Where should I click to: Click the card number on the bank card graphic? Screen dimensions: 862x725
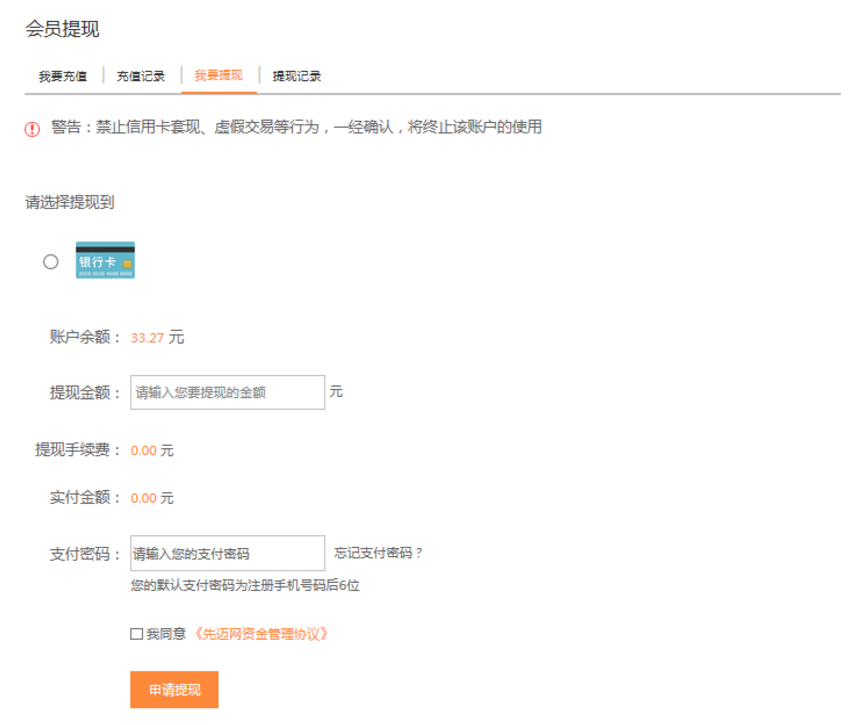click(105, 273)
